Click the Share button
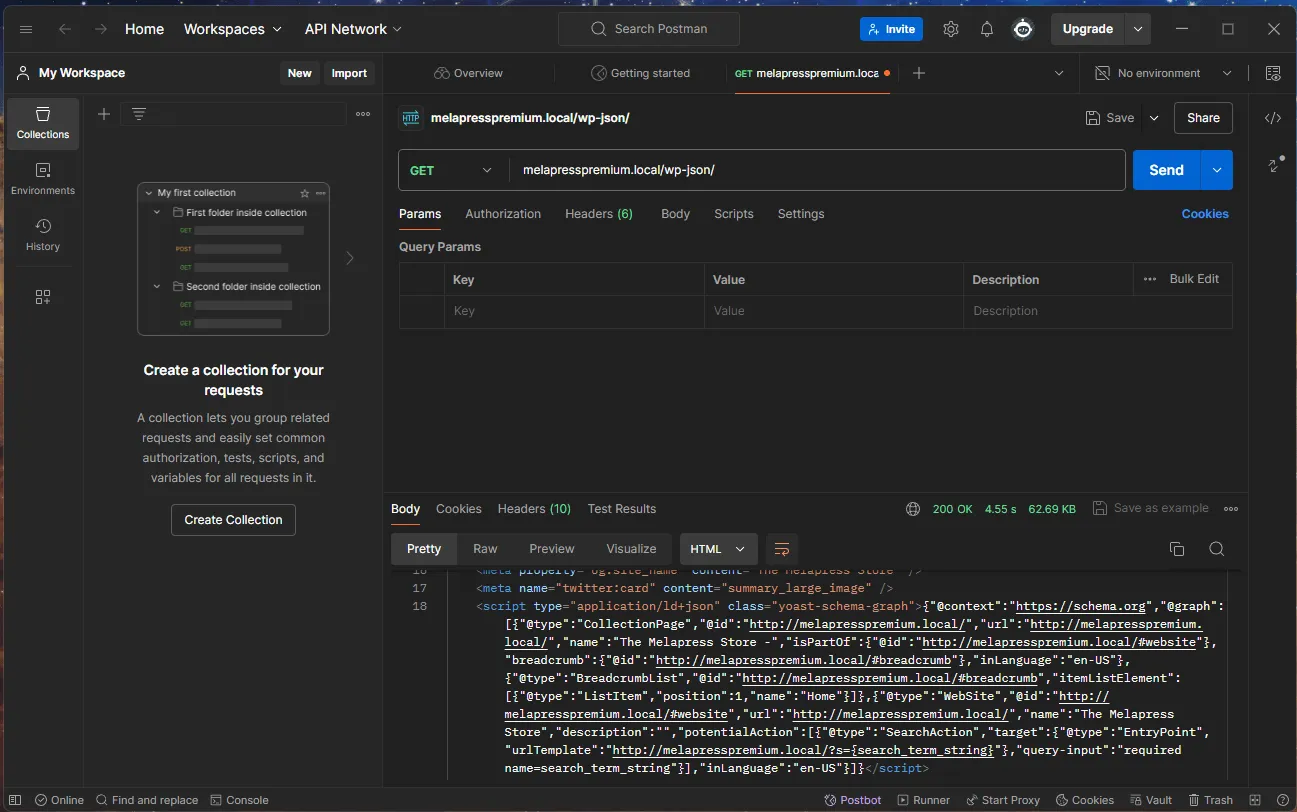1297x812 pixels. click(x=1203, y=118)
